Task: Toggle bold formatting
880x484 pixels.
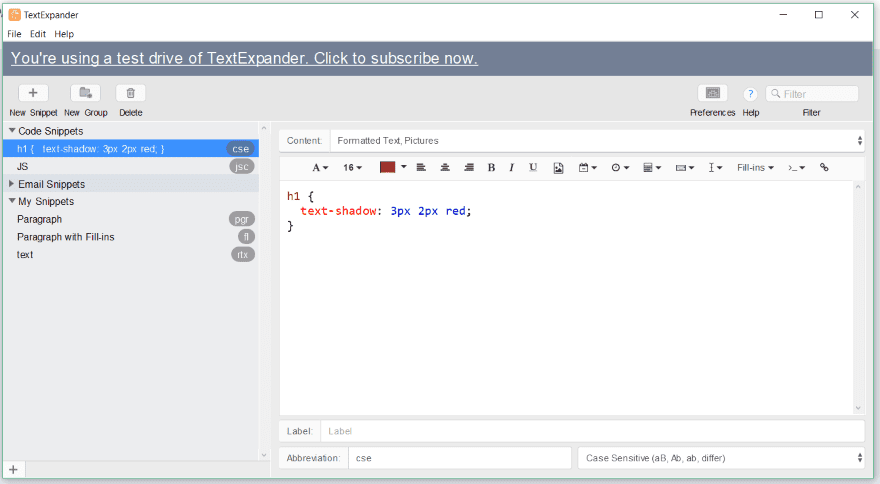Action: point(491,168)
